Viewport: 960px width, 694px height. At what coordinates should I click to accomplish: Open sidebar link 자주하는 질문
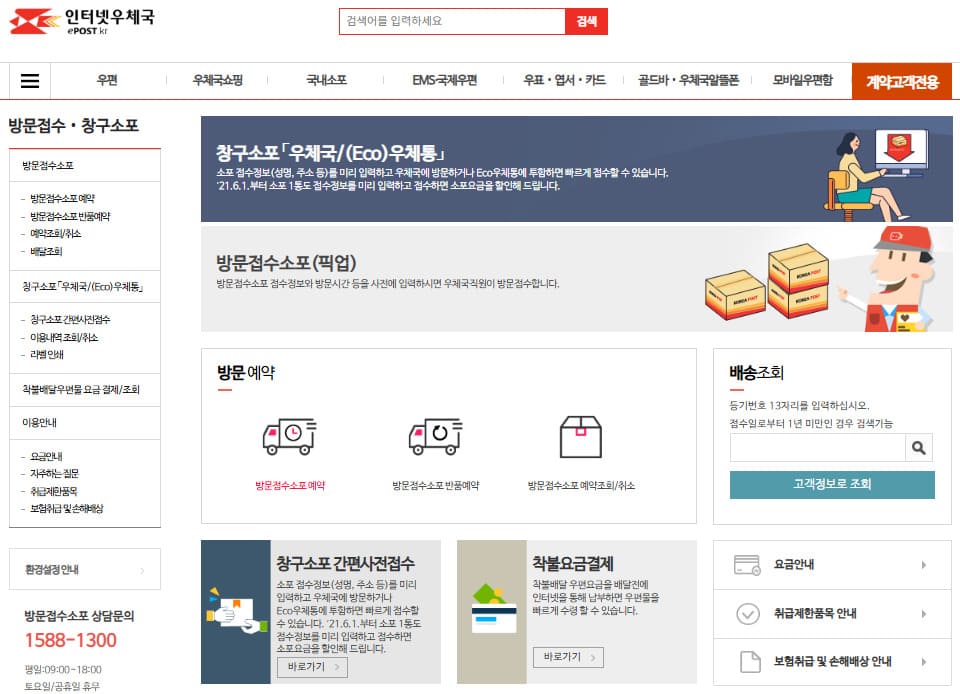[54, 474]
